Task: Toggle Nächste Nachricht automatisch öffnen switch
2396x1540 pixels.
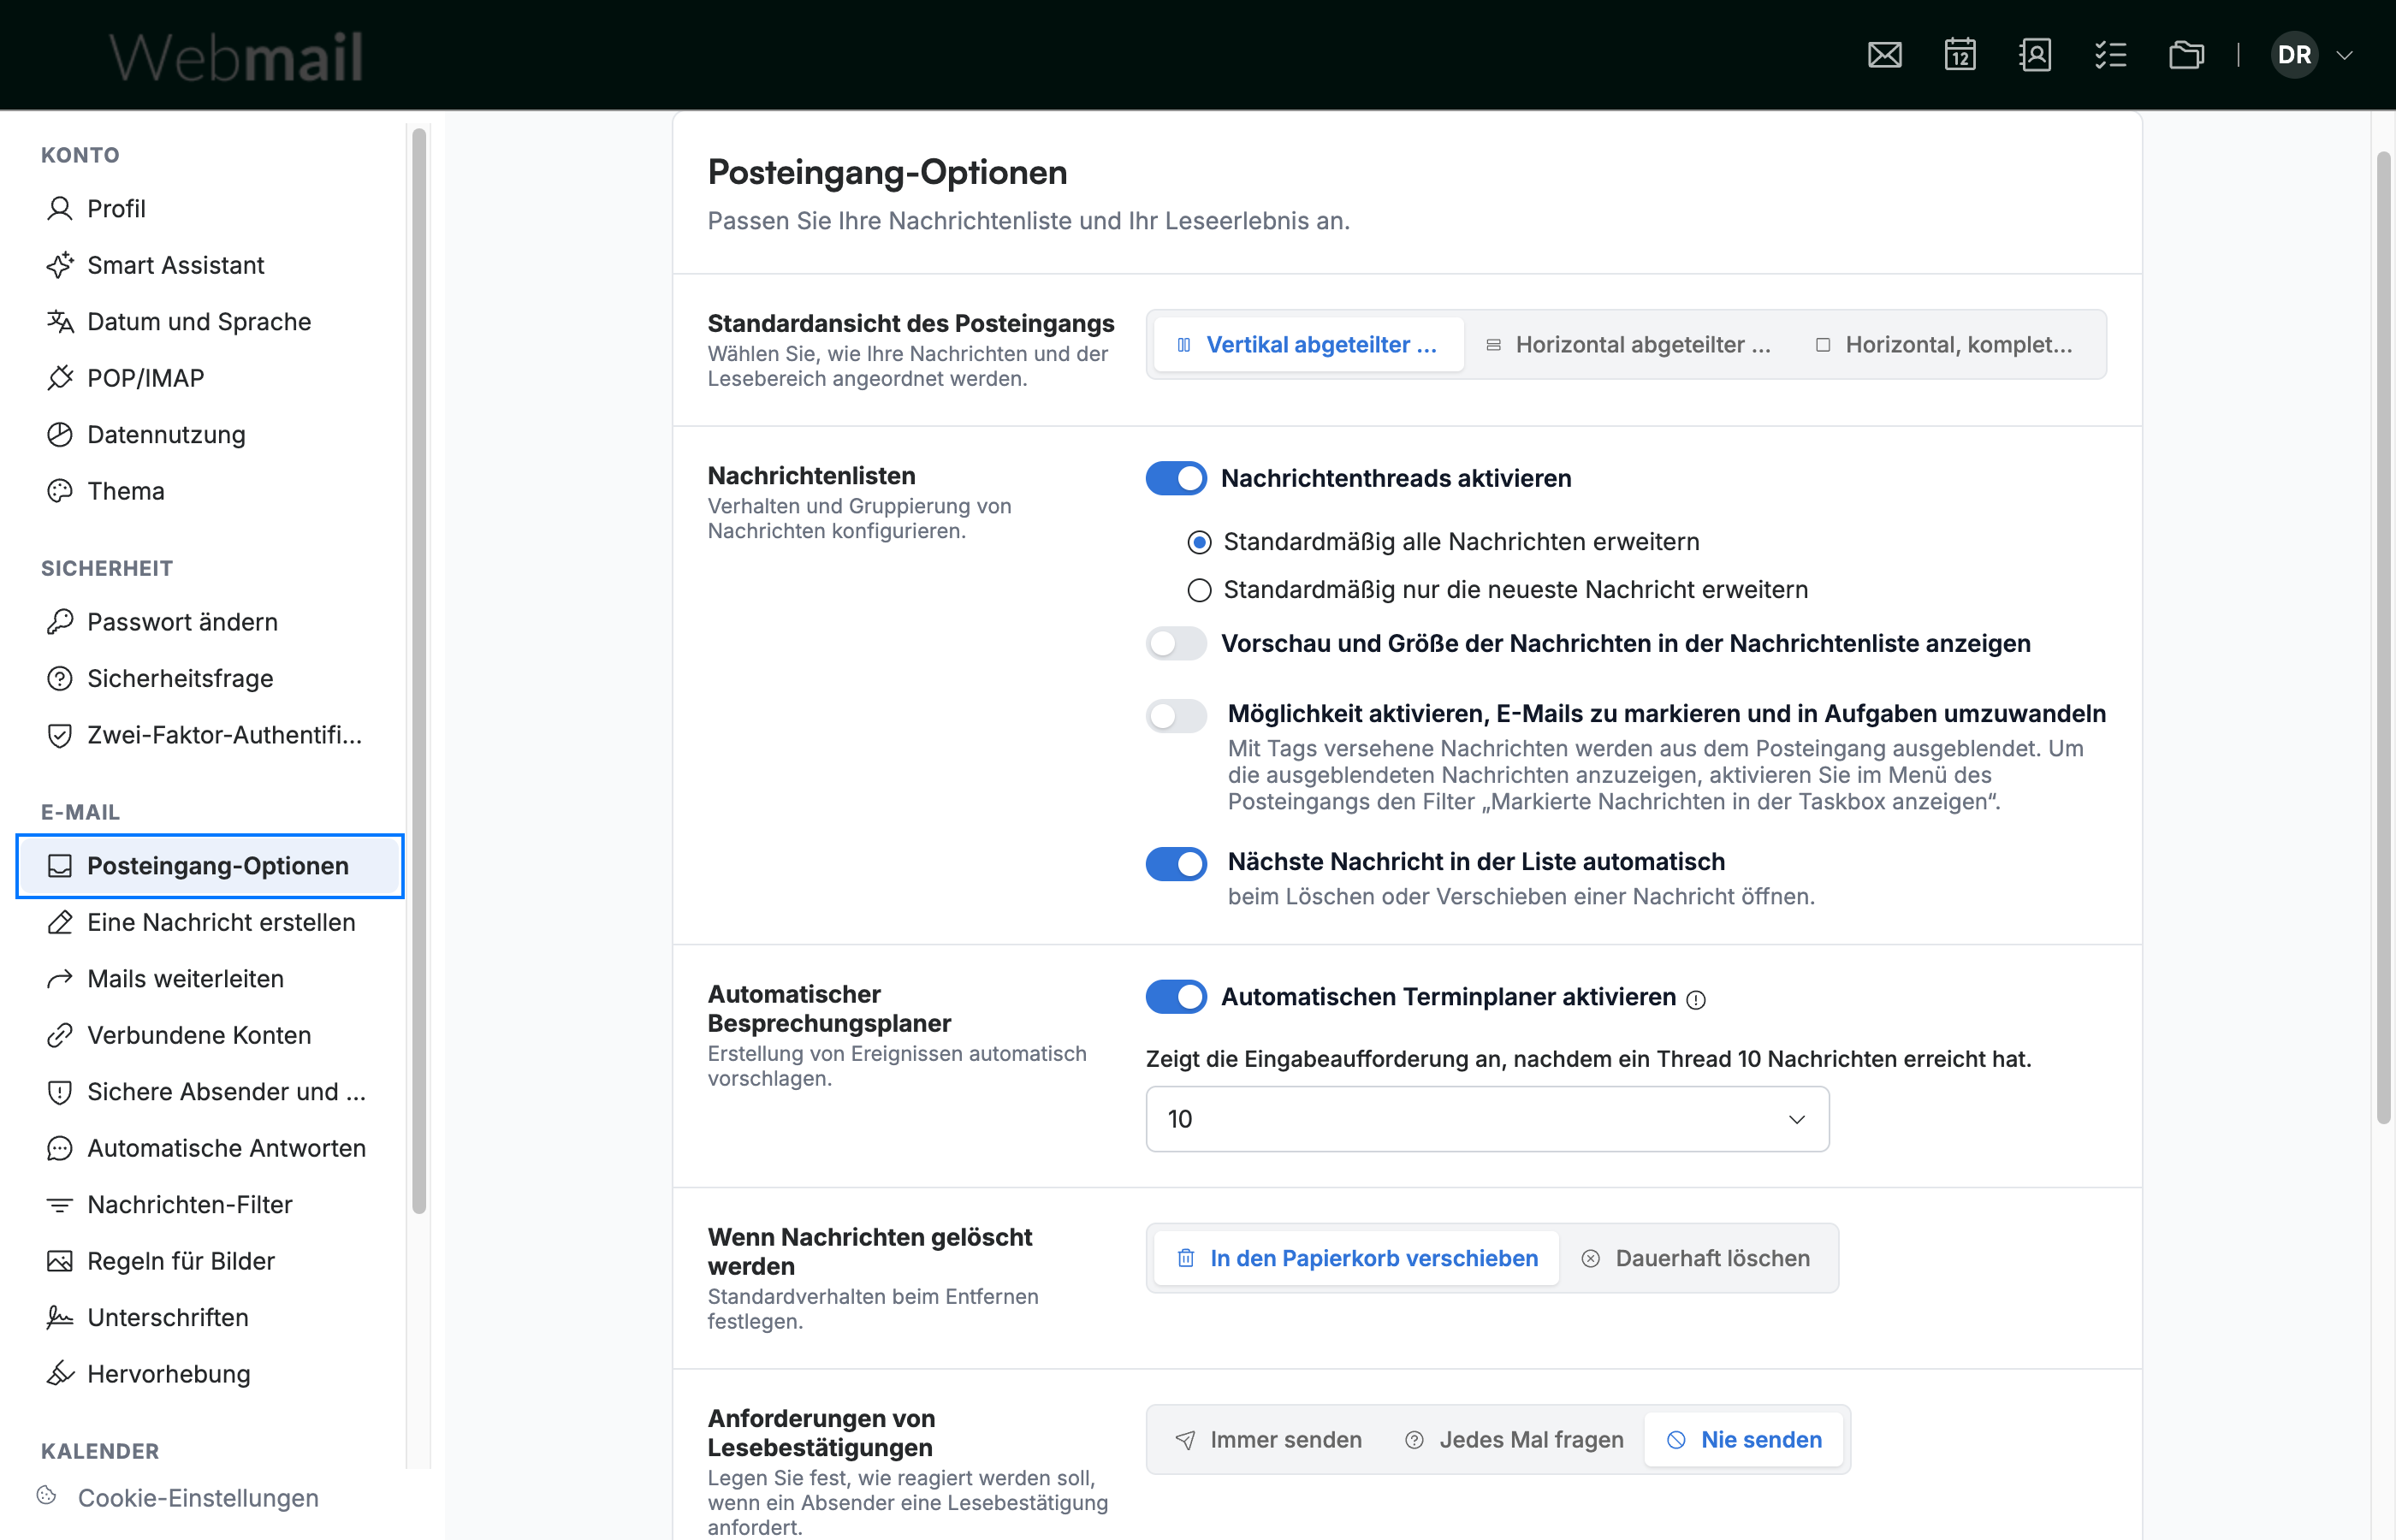Action: click(1176, 863)
